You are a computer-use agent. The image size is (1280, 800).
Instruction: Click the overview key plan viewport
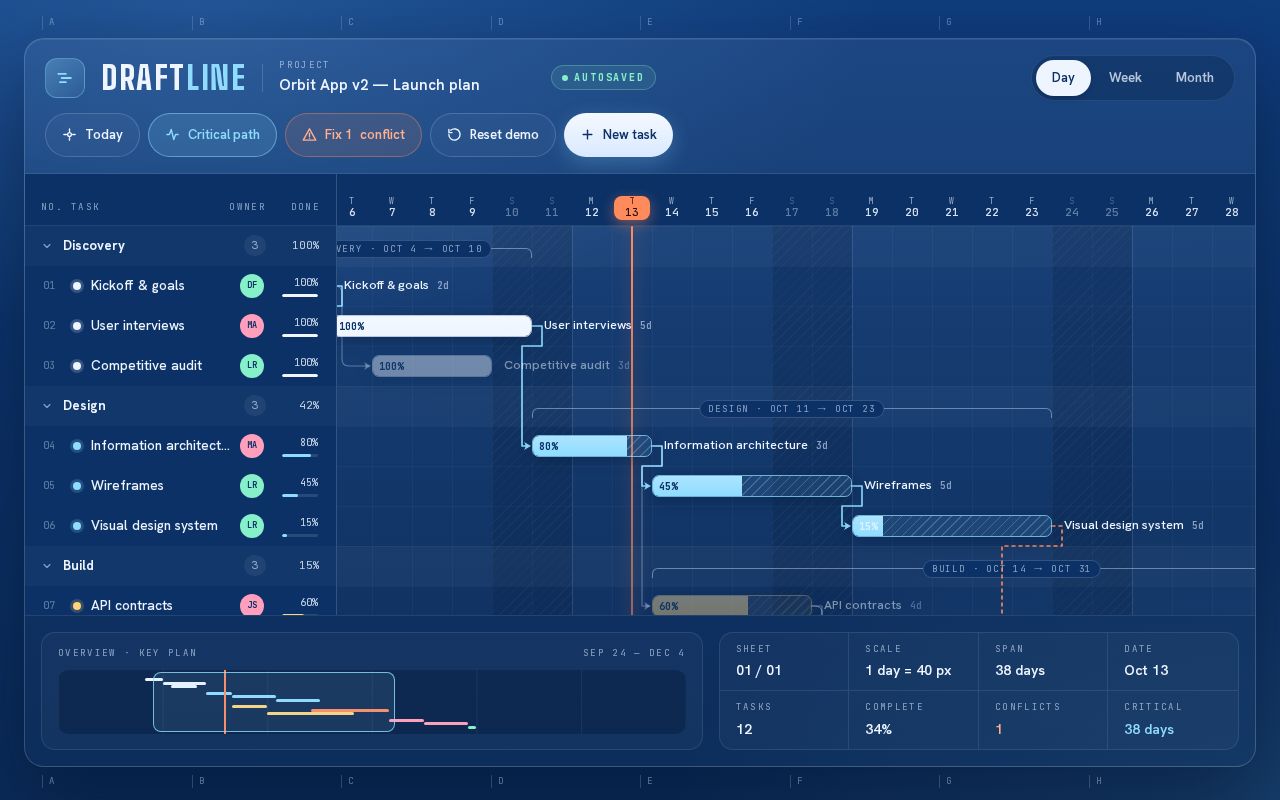[x=274, y=702]
